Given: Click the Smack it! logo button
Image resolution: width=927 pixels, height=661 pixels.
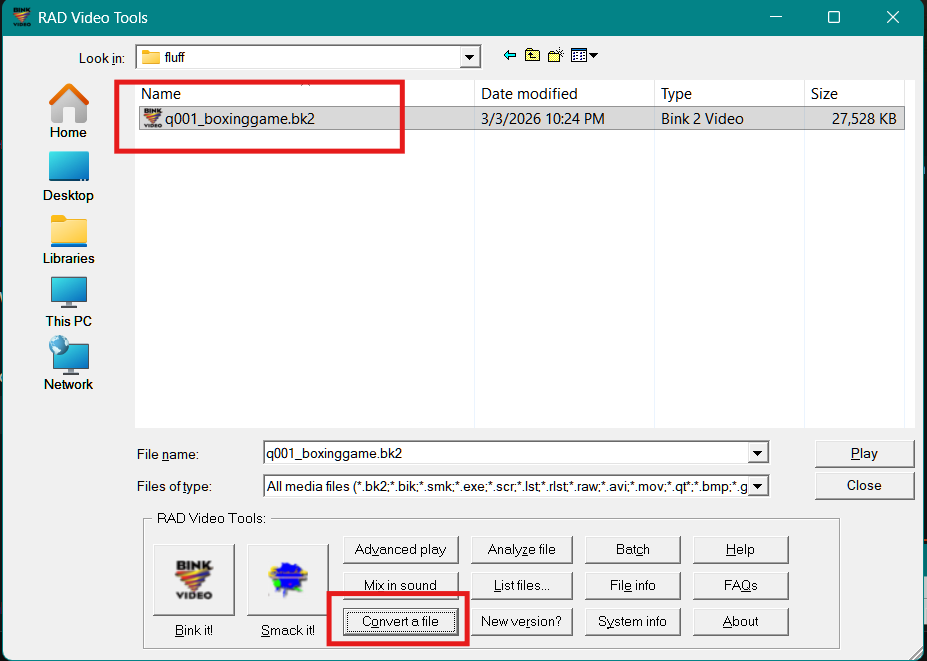Looking at the screenshot, I should pyautogui.click(x=288, y=580).
